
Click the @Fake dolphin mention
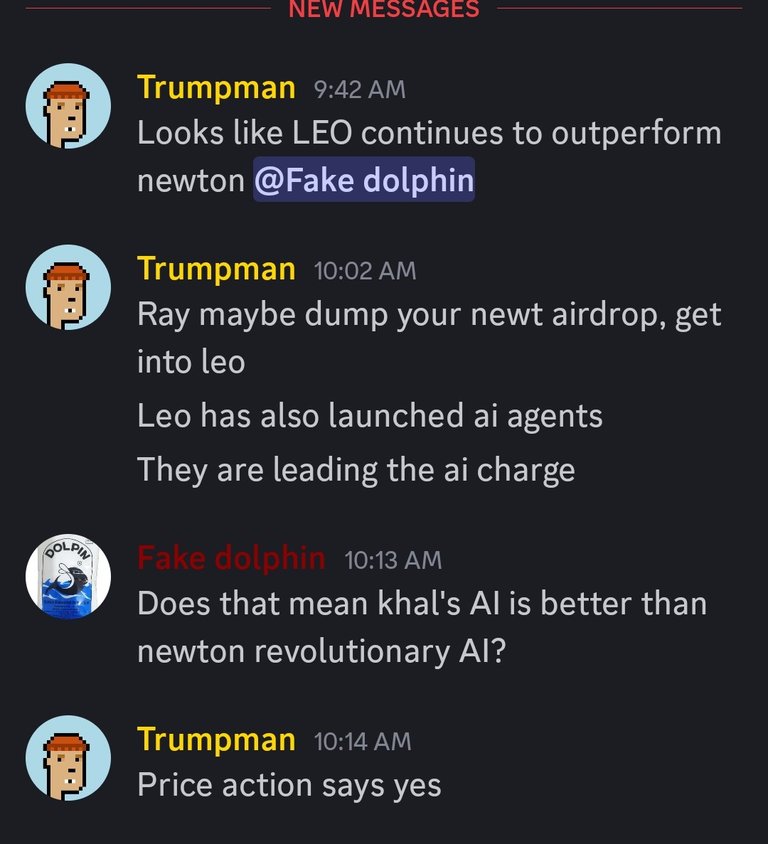point(364,180)
